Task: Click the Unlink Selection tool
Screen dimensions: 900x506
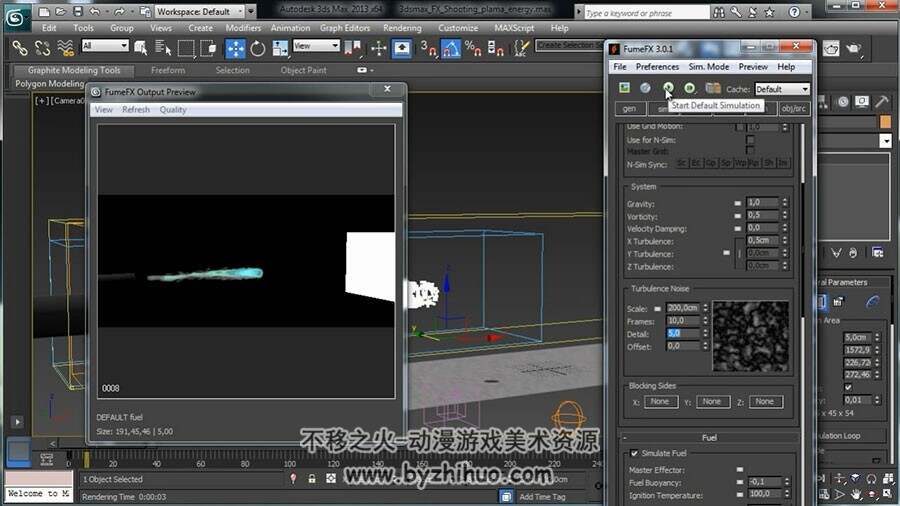Action: 42,49
